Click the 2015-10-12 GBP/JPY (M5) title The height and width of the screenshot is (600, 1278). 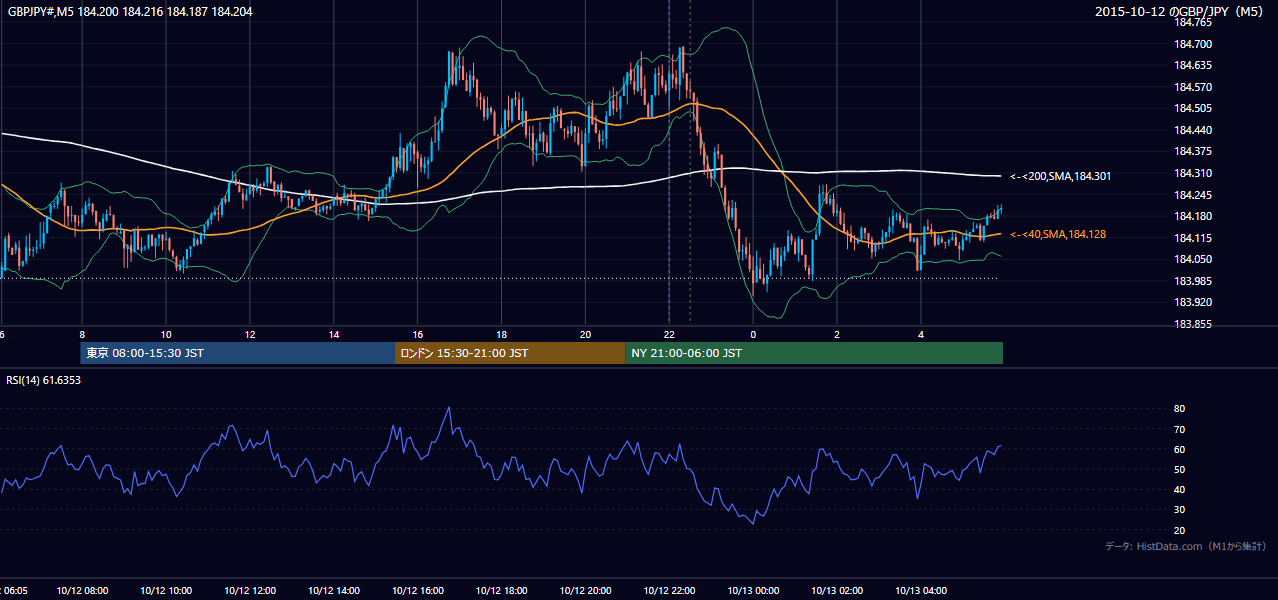pyautogui.click(x=1181, y=11)
